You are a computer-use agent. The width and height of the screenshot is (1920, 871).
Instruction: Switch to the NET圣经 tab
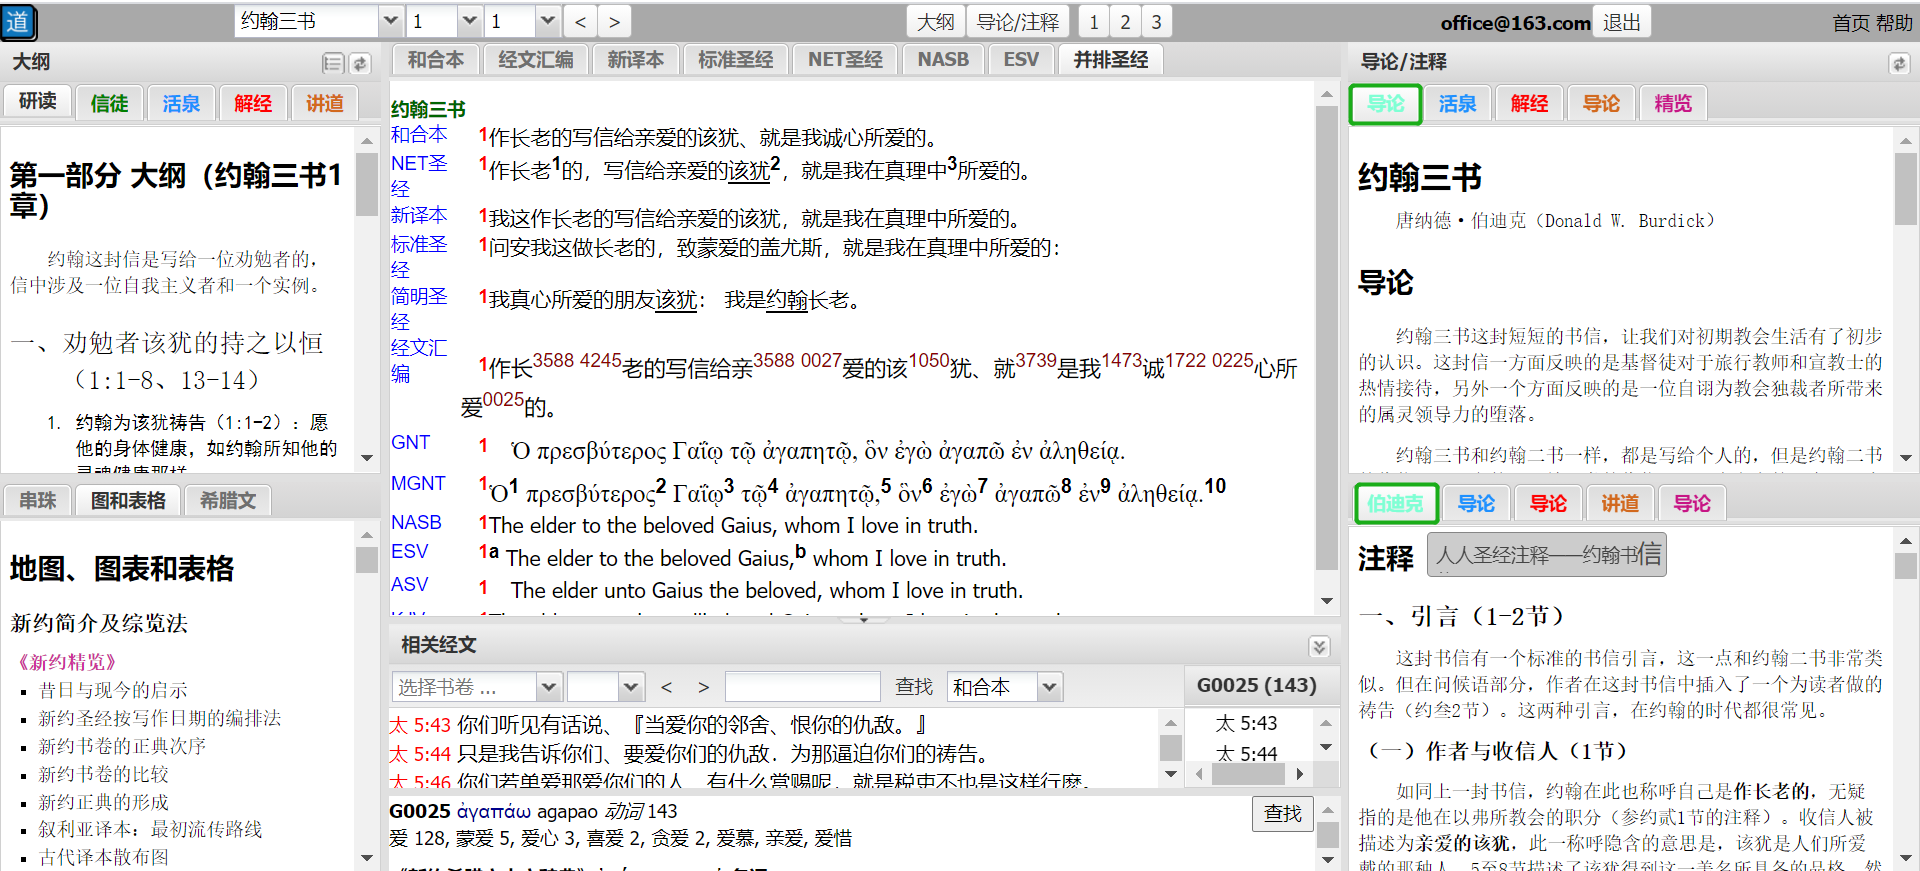[845, 60]
